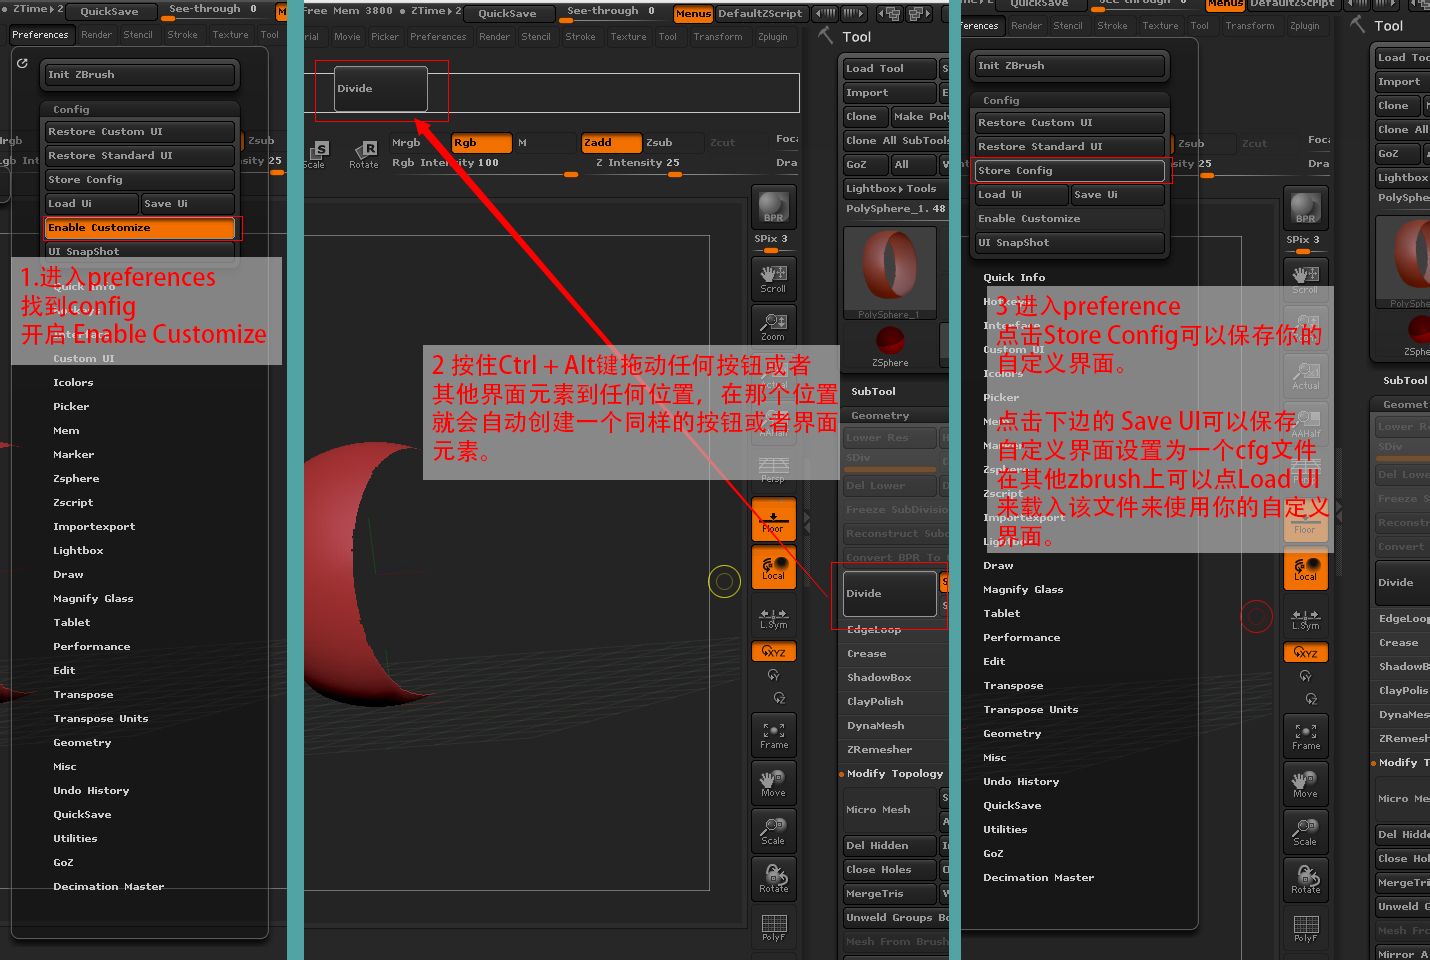Click the Zoom canvas icon
The image size is (1430, 960).
[773, 325]
